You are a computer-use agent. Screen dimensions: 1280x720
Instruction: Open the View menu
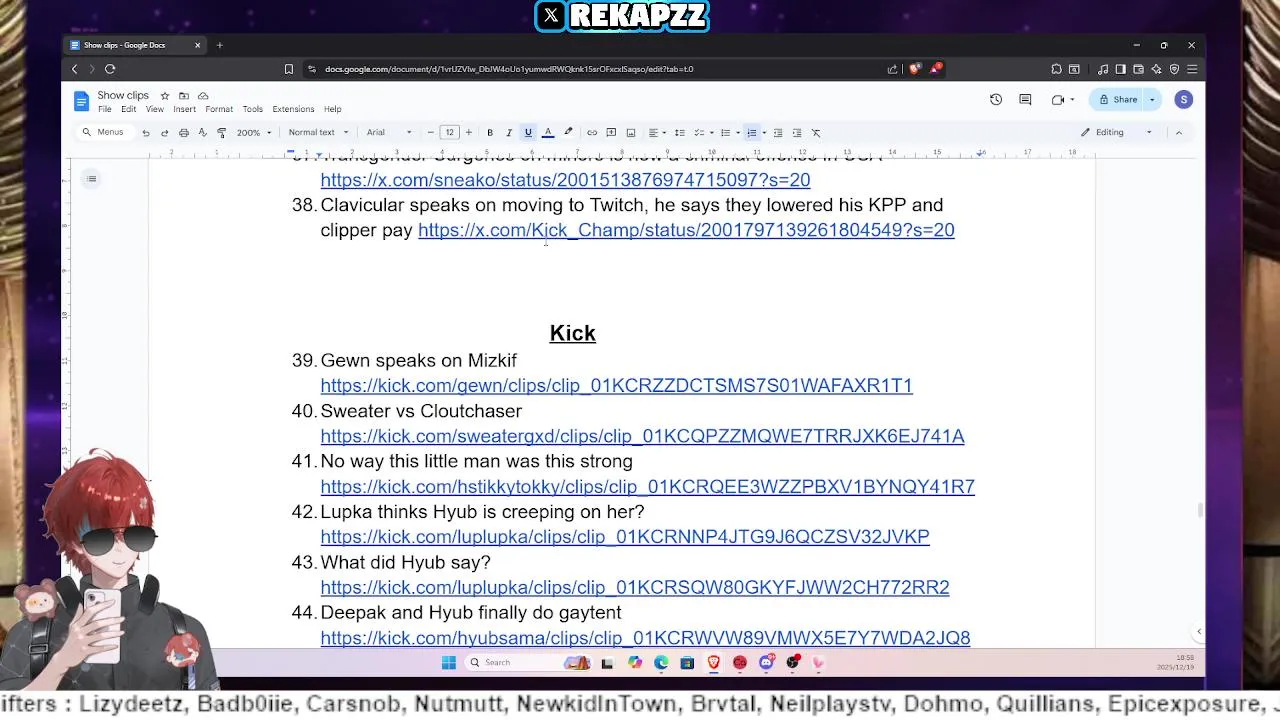coord(155,109)
